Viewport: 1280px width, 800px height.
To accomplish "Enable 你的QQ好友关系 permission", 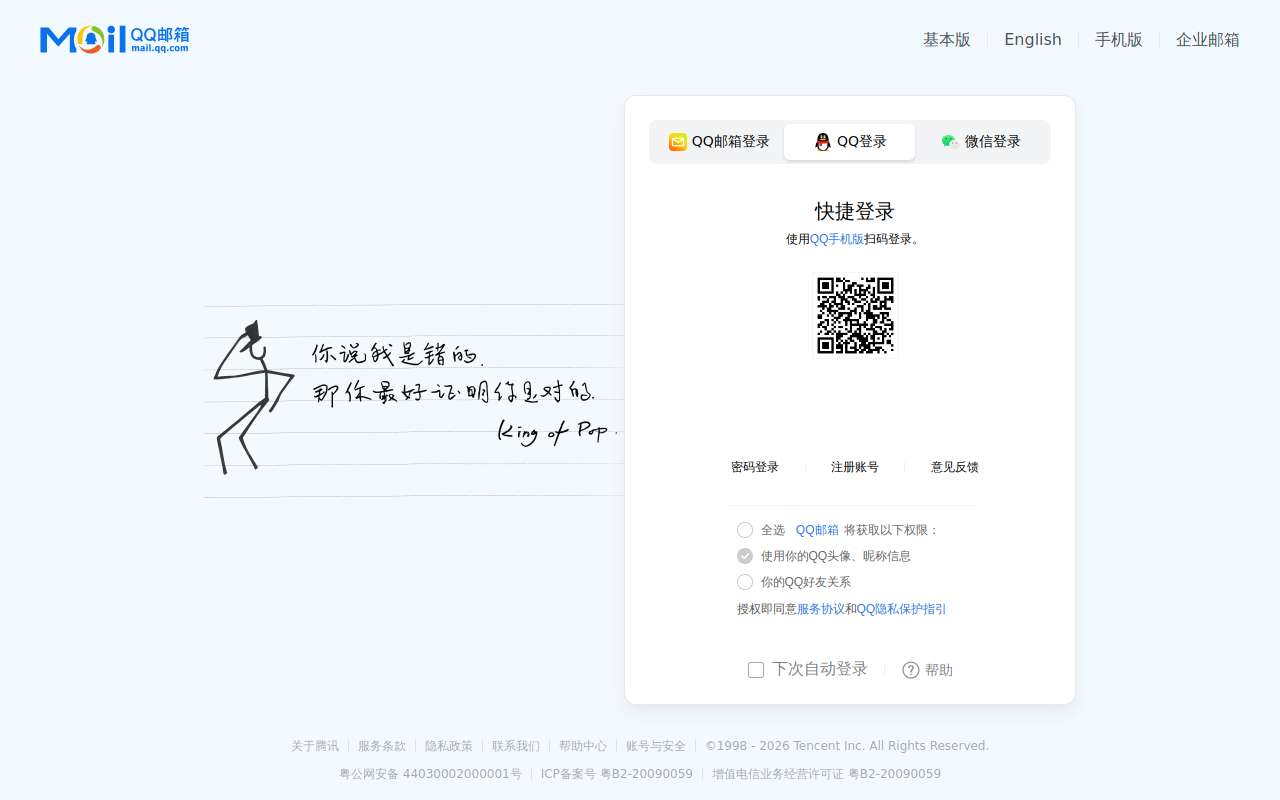I will [745, 582].
